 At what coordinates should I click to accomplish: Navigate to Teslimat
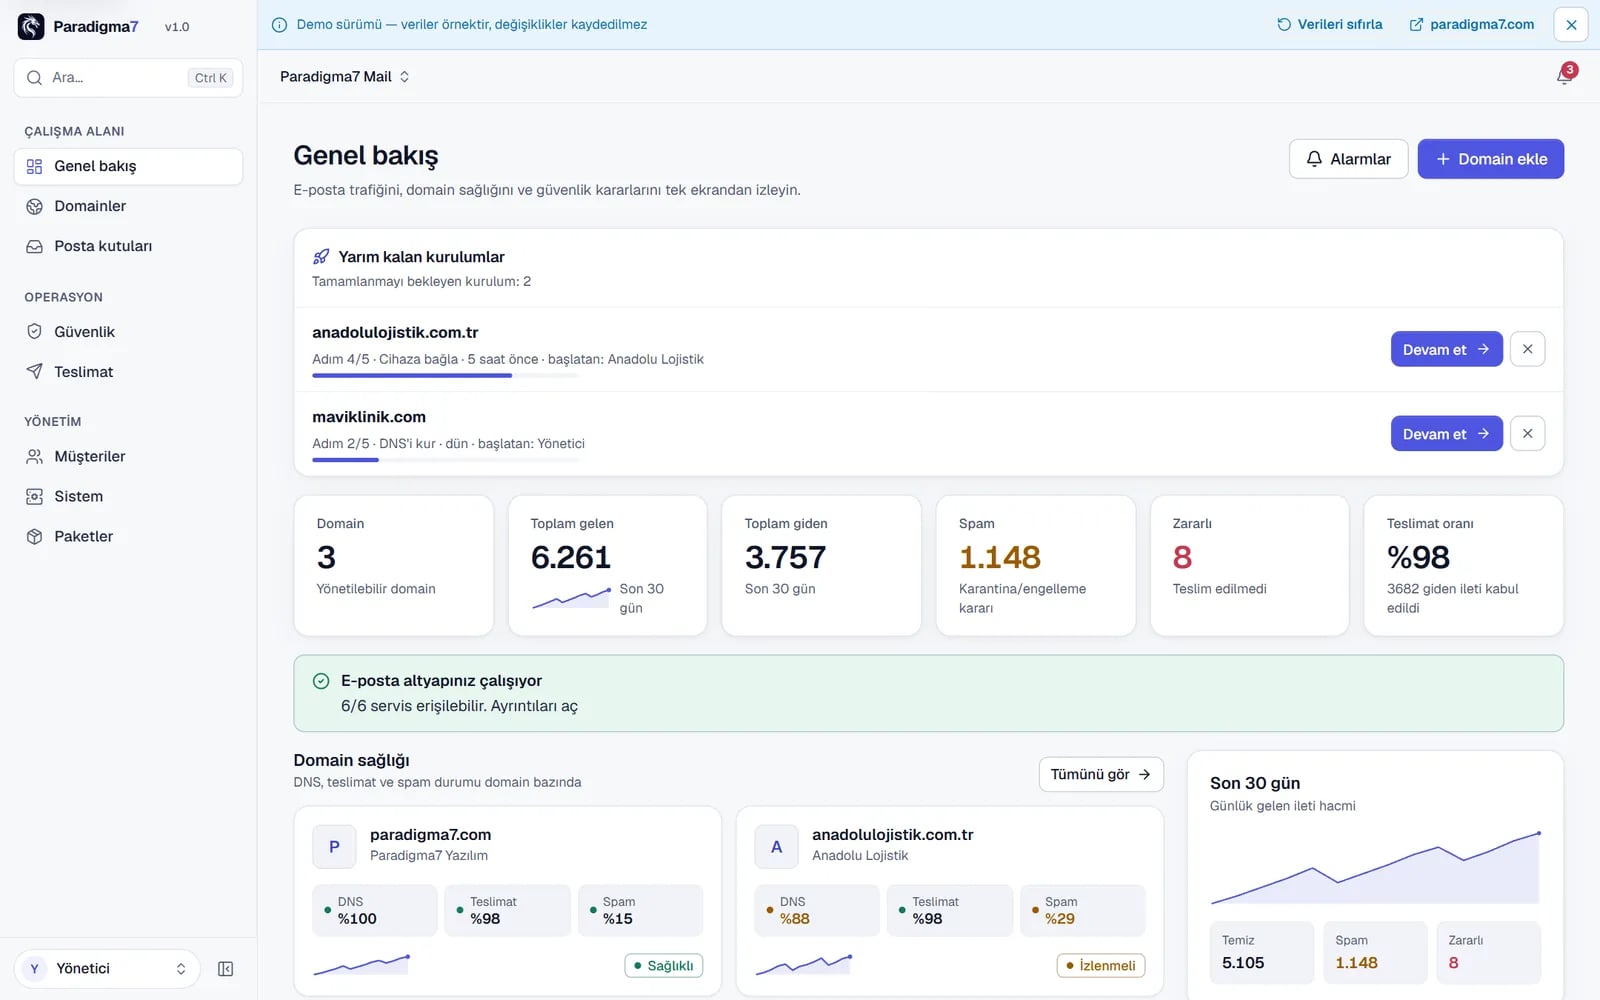[128, 372]
